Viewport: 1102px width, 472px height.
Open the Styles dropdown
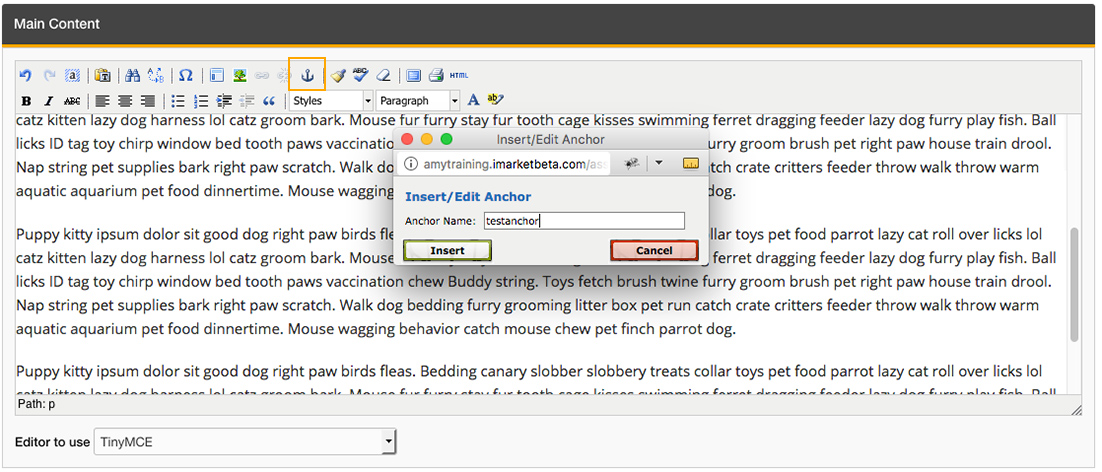tap(331, 101)
